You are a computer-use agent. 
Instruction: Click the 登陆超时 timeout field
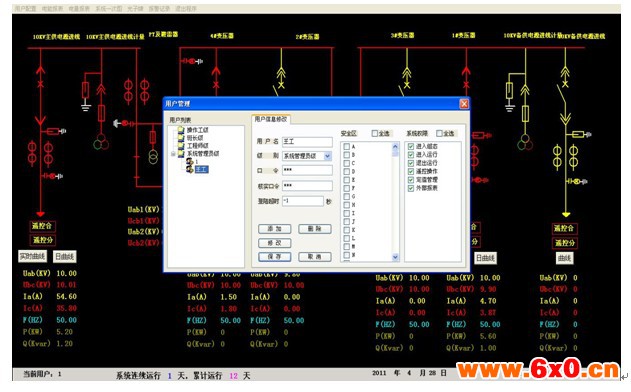(303, 201)
